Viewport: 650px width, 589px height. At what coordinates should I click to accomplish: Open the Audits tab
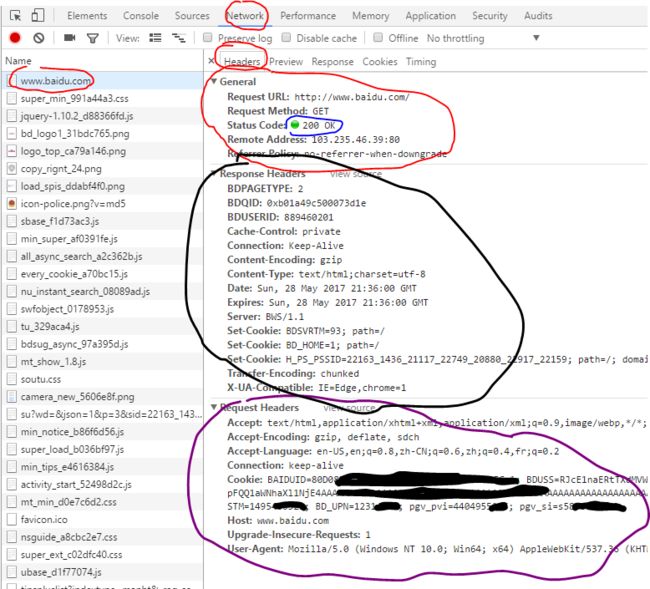[x=538, y=16]
